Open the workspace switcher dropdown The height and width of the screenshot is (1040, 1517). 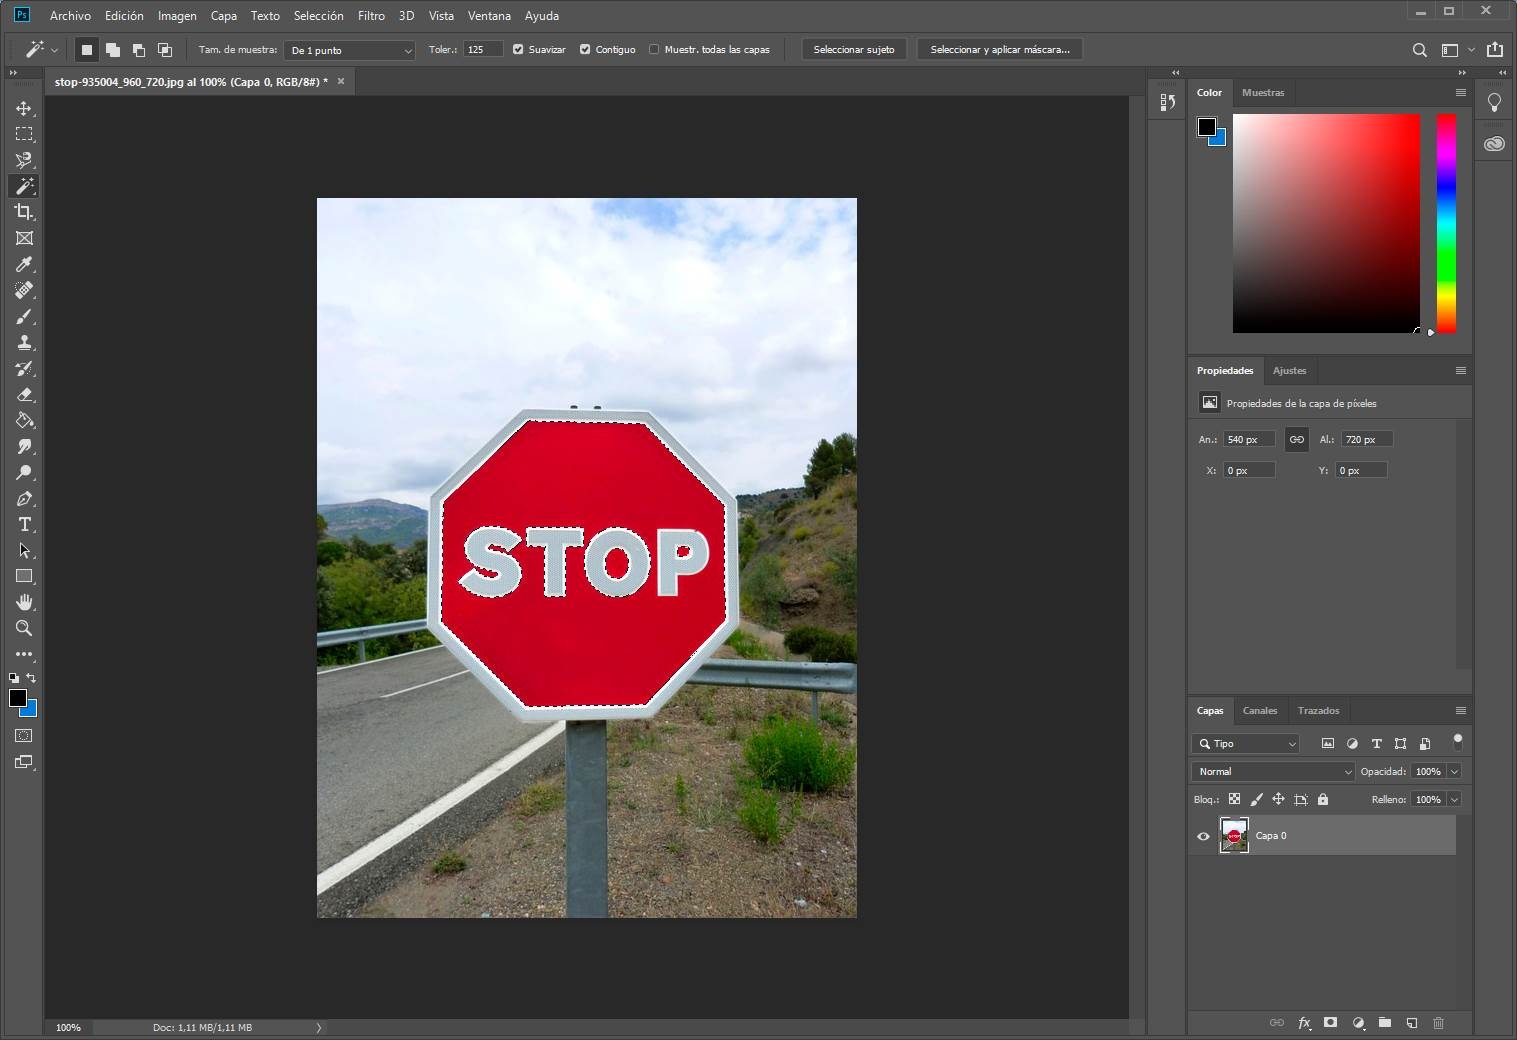pos(1457,50)
